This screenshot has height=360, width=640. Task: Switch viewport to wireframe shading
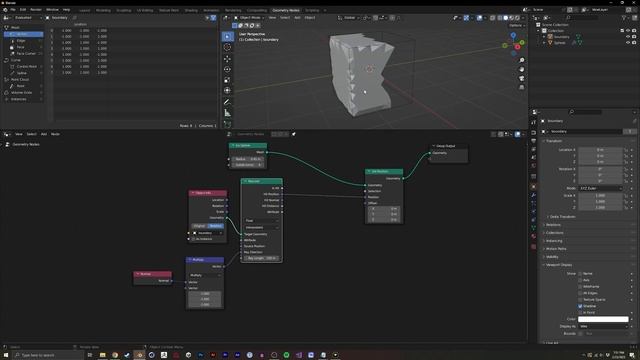[500, 18]
